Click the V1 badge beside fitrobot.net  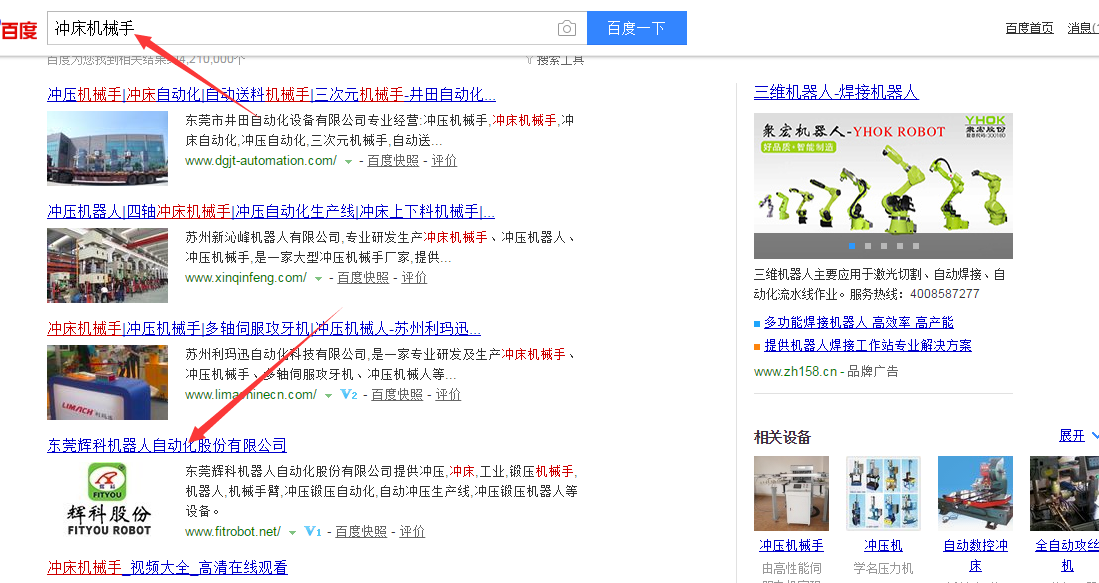click(x=312, y=532)
